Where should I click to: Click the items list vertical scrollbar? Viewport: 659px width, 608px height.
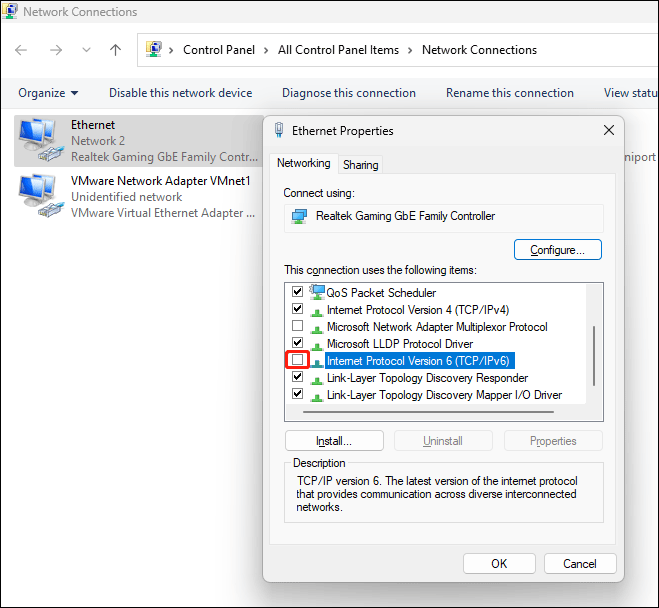click(594, 355)
